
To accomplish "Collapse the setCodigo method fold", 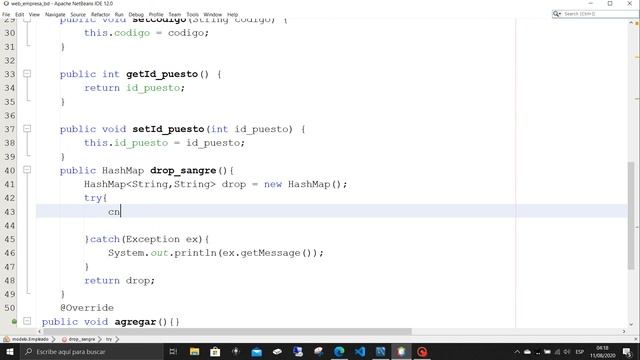I will [27, 19].
